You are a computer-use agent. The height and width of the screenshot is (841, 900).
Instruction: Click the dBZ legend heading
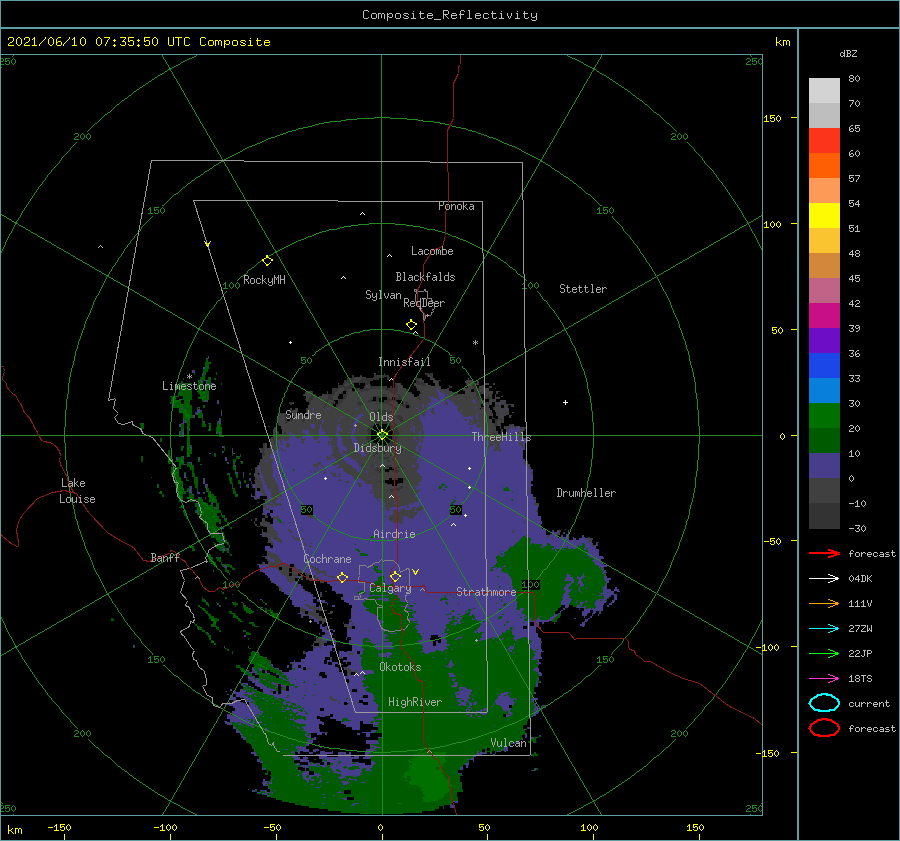(848, 54)
